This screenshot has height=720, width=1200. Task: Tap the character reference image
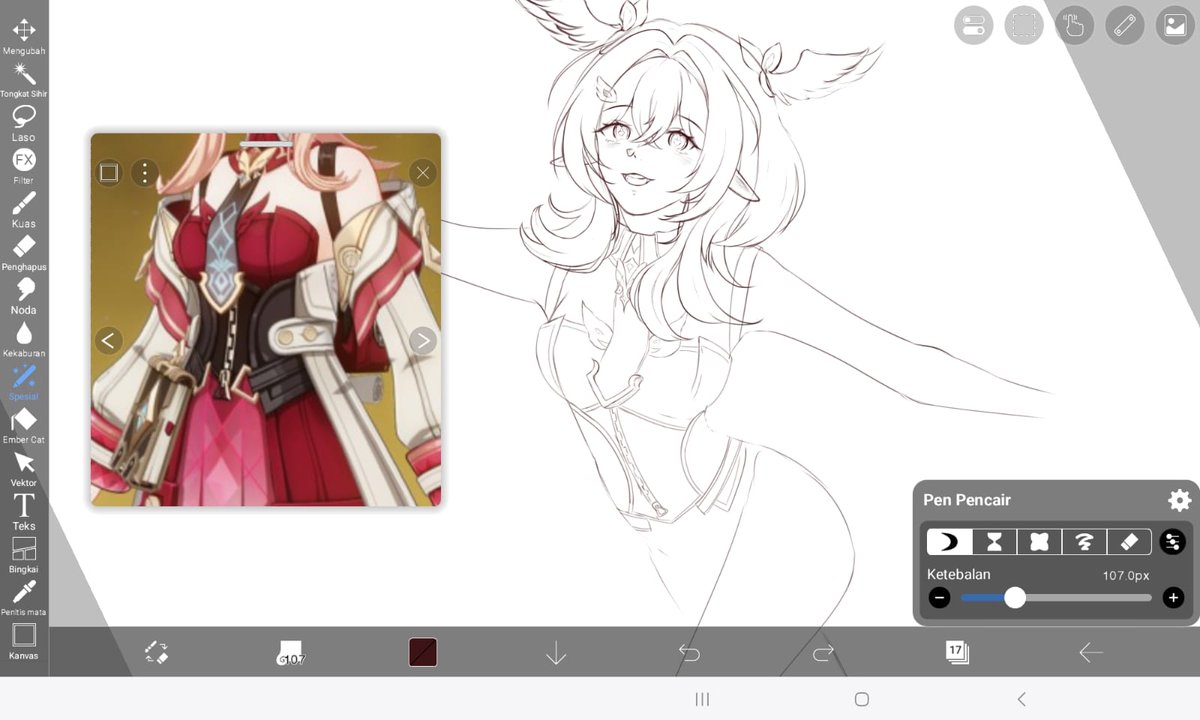(266, 319)
